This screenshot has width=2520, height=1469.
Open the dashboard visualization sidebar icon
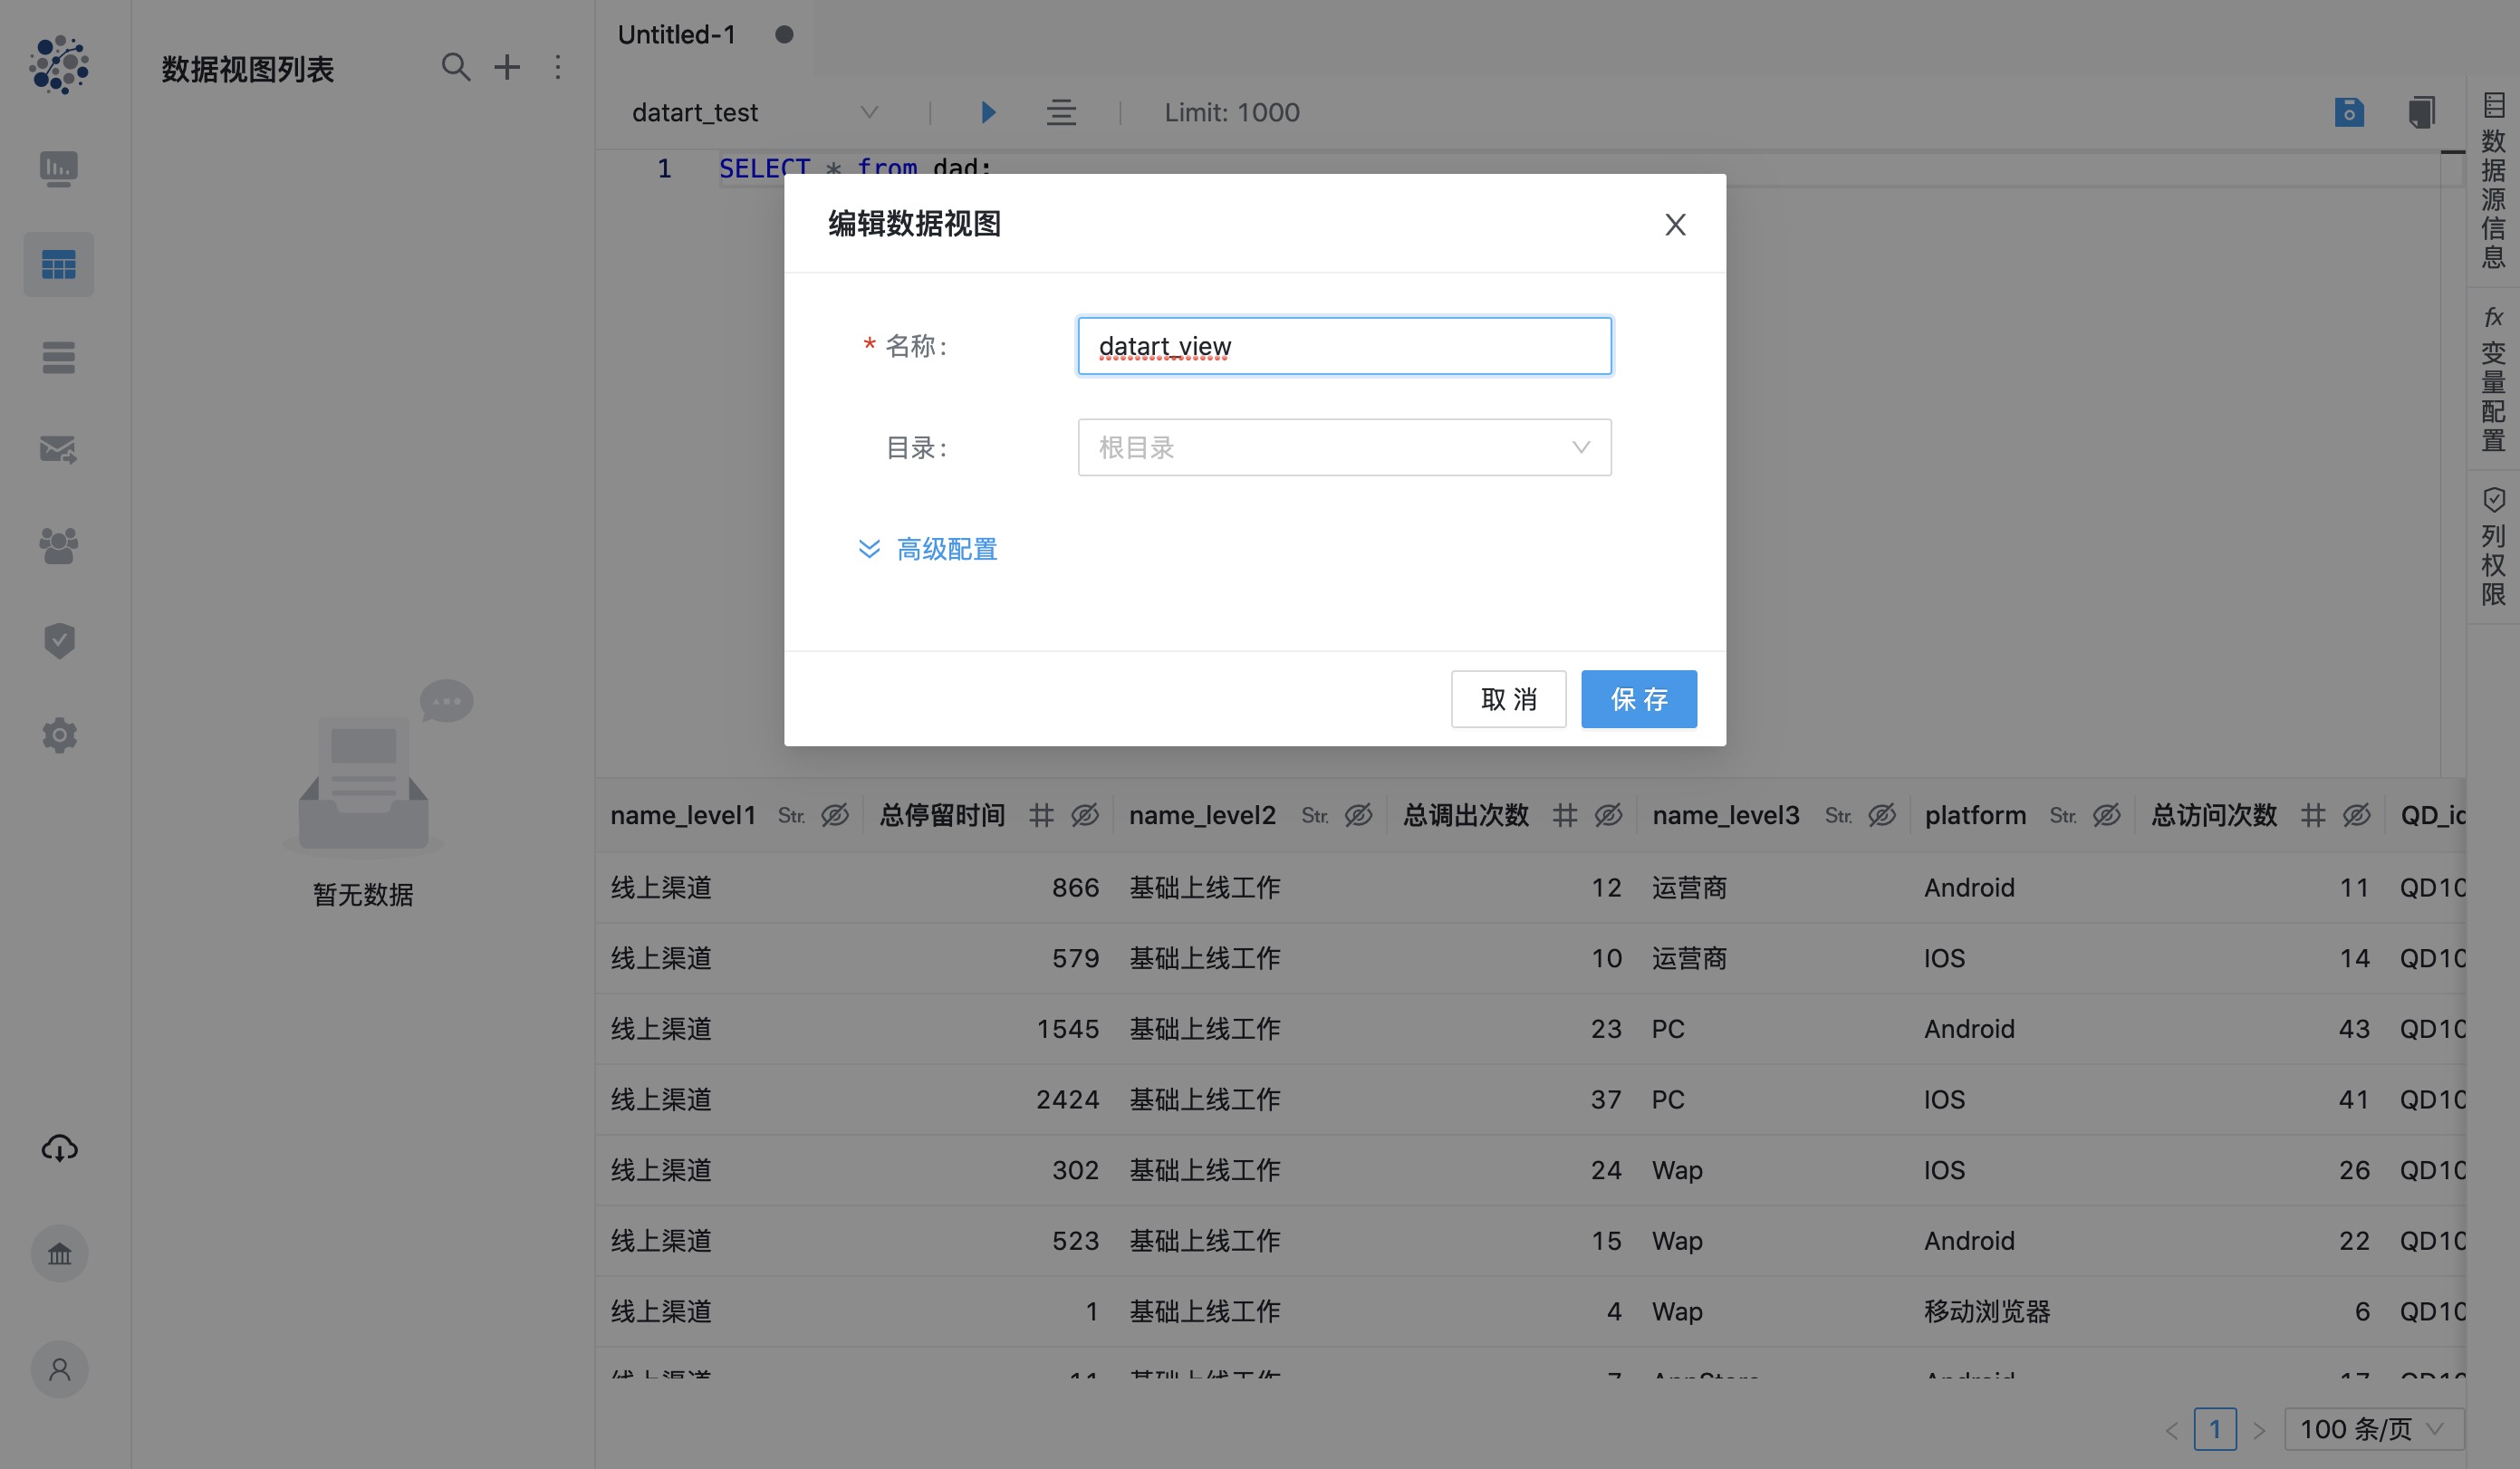tap(59, 169)
